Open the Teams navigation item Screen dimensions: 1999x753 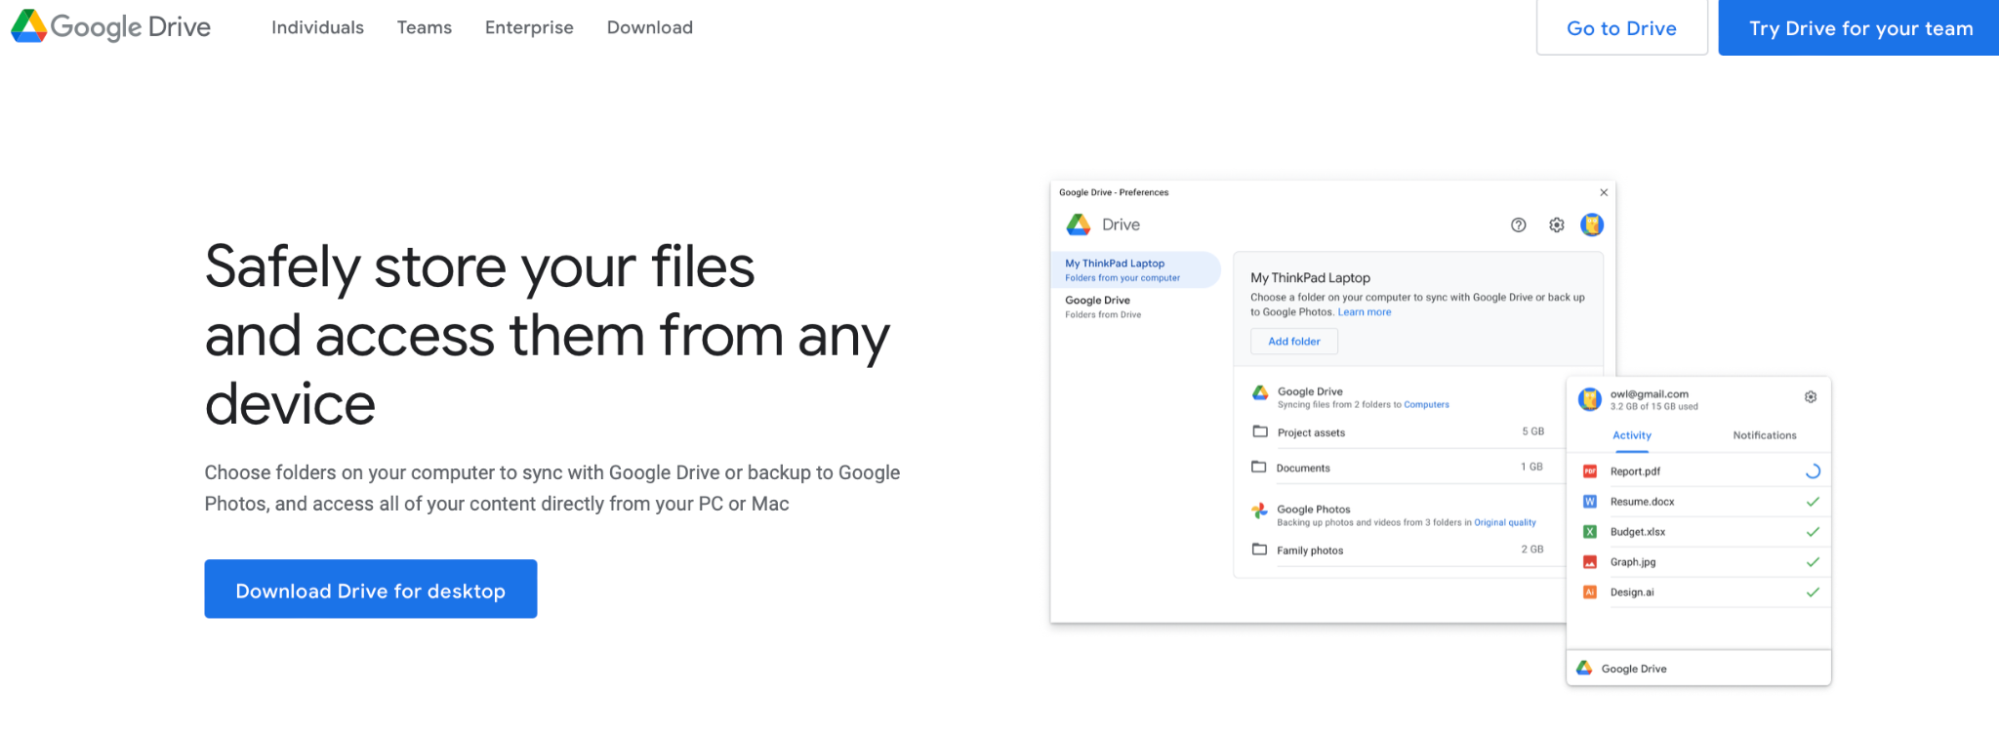424,28
